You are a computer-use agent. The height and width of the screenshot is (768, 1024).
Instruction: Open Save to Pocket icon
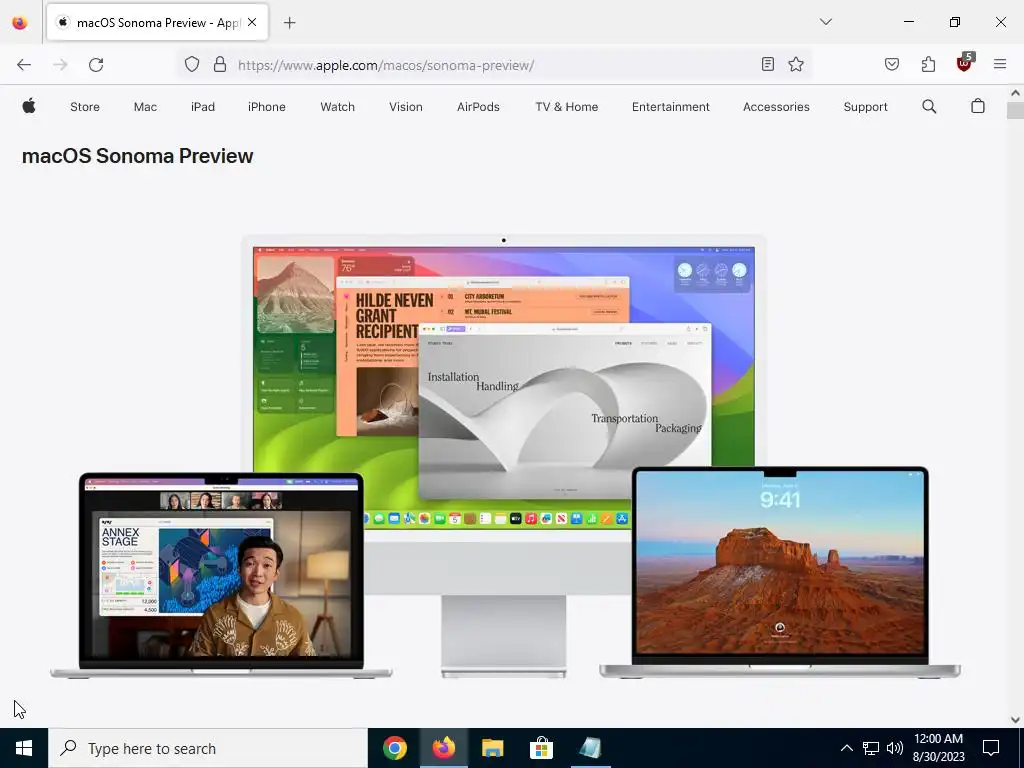coord(892,64)
